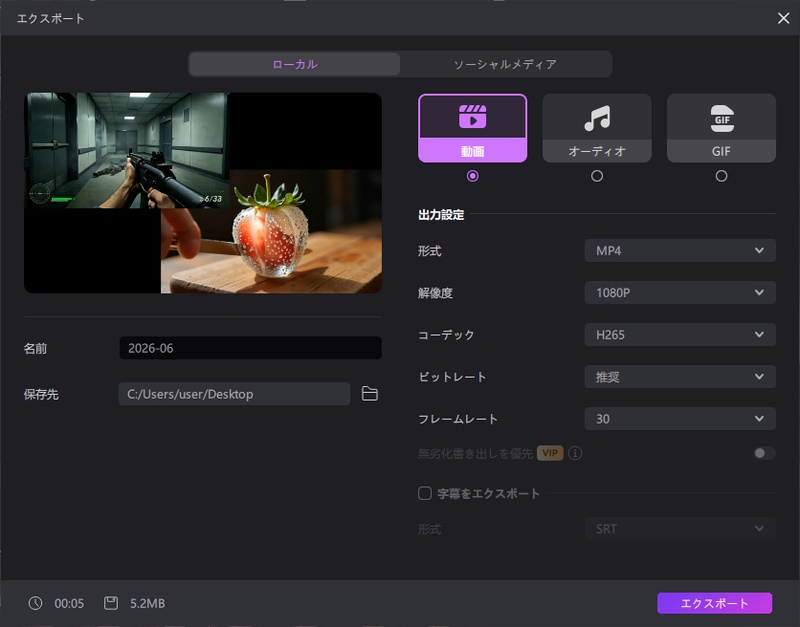
Task: Click the file size disk icon
Action: pyautogui.click(x=111, y=603)
